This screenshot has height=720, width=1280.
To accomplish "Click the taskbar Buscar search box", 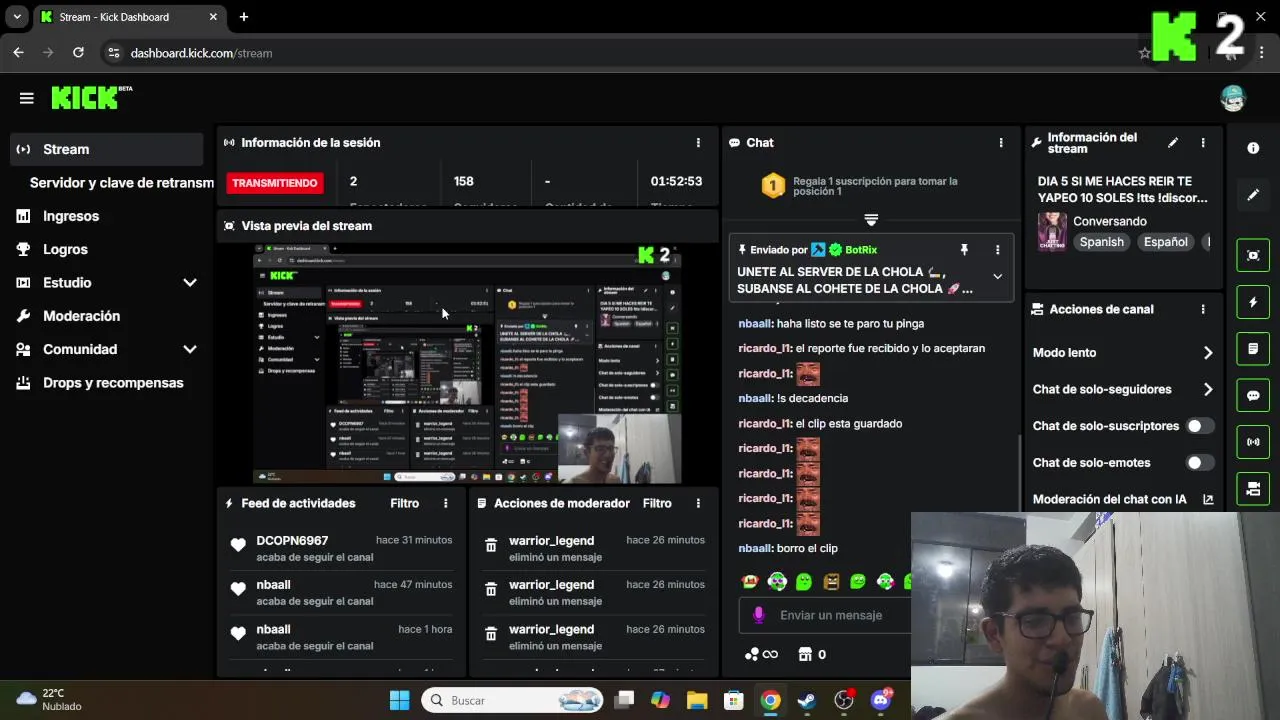I will pos(513,700).
